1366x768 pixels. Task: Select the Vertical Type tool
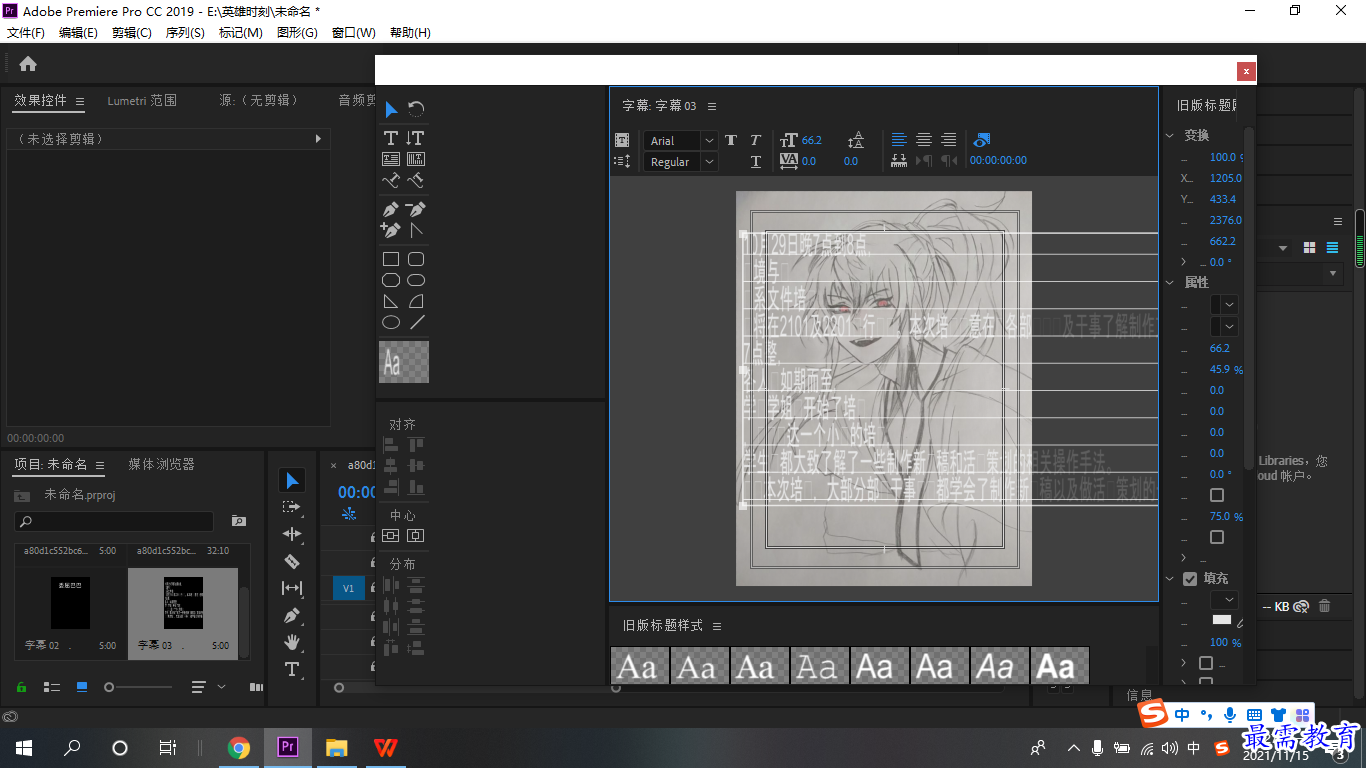[416, 138]
